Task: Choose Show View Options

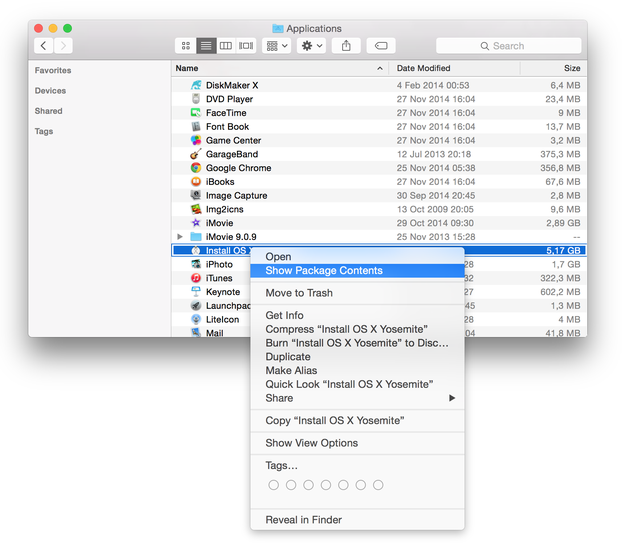Action: coord(357,443)
